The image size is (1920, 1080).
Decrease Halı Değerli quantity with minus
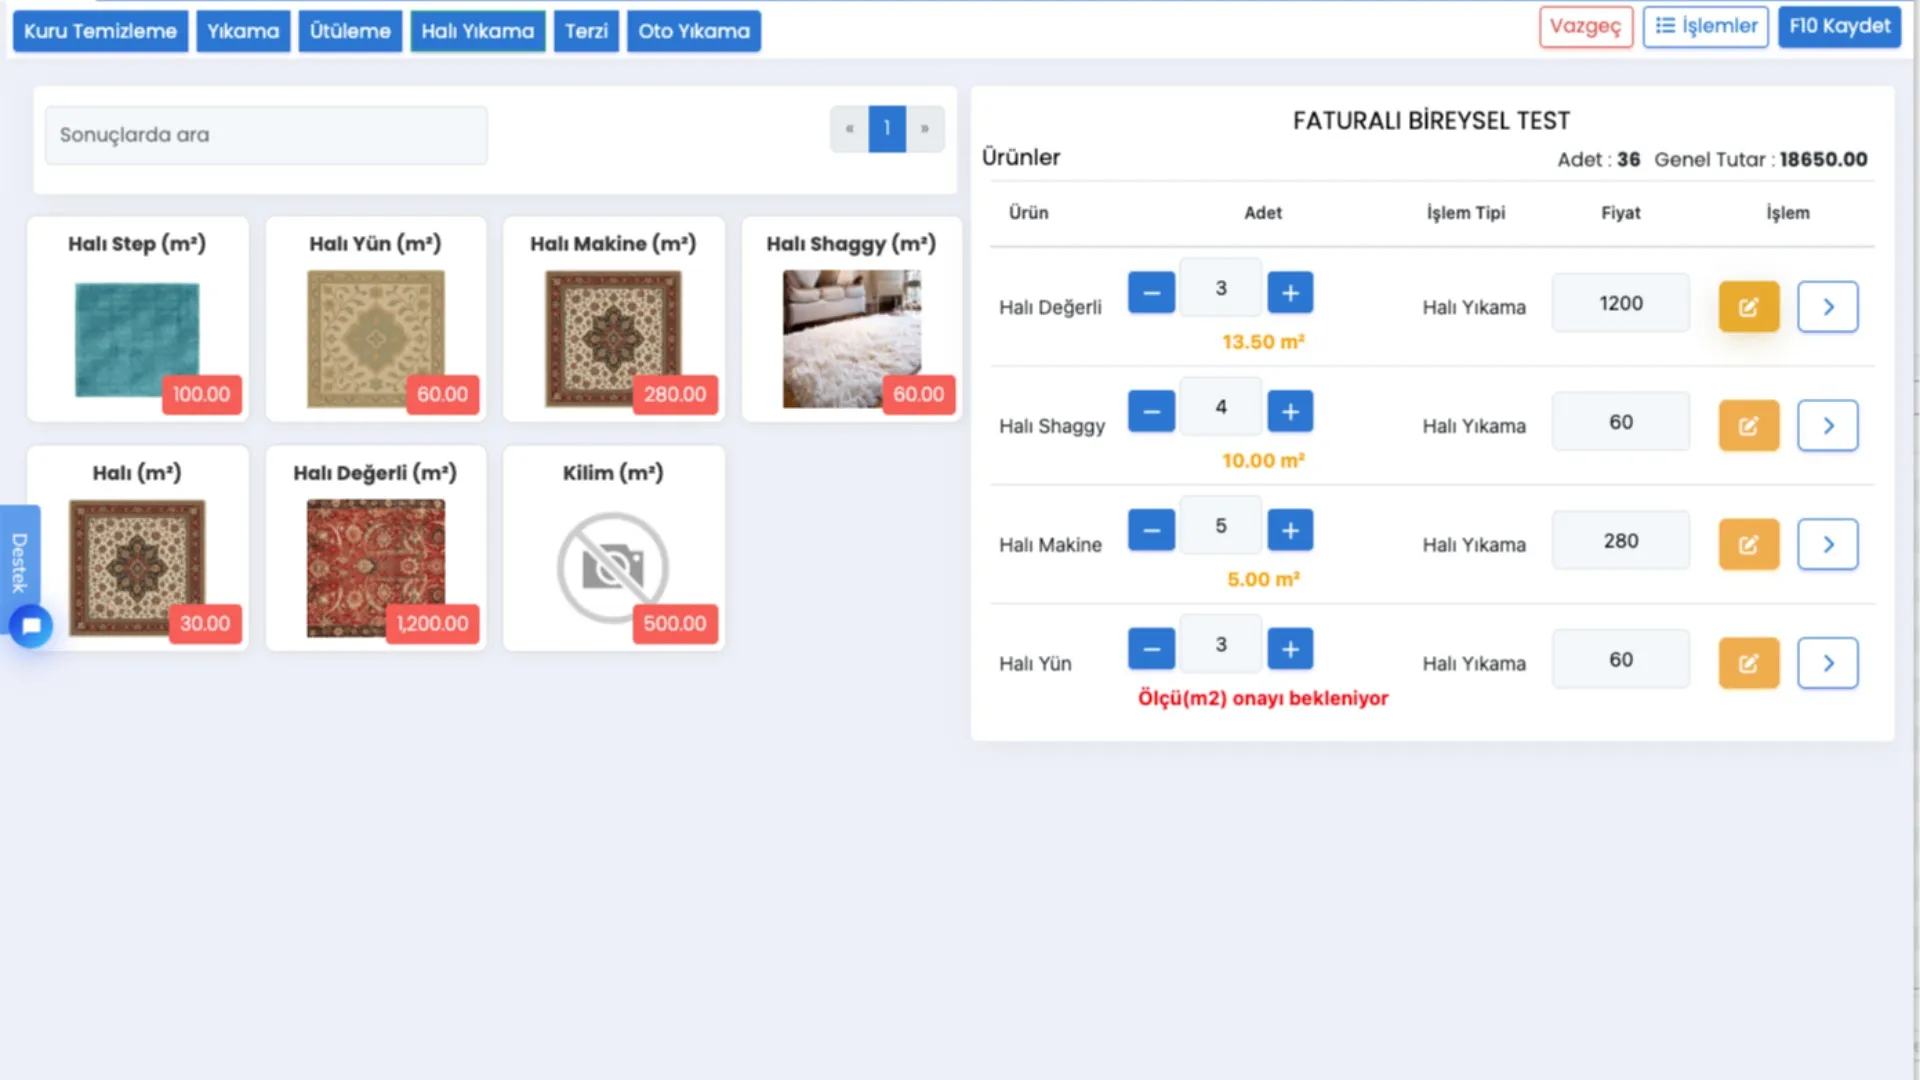point(1151,293)
